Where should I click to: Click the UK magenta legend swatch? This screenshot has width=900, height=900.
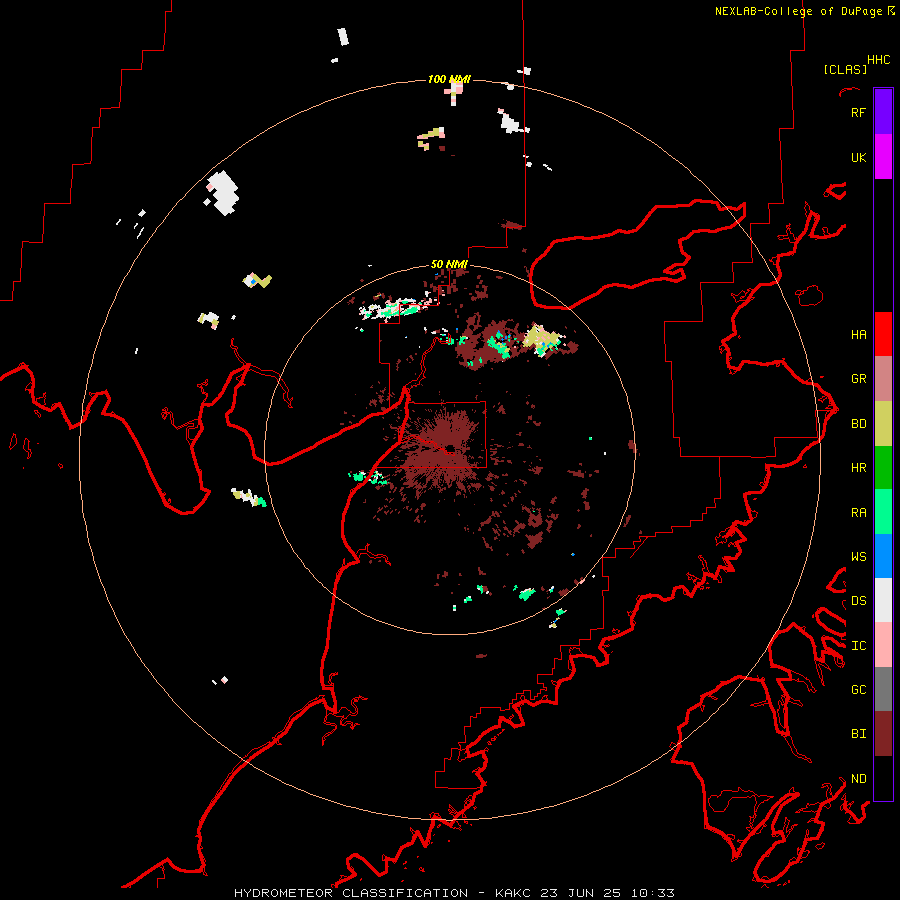(x=883, y=157)
